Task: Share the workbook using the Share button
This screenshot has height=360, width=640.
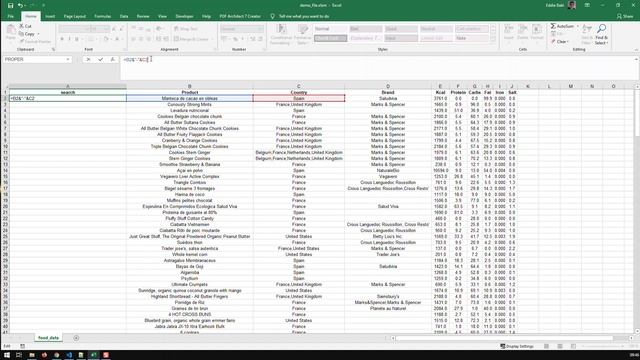Action: tap(625, 16)
